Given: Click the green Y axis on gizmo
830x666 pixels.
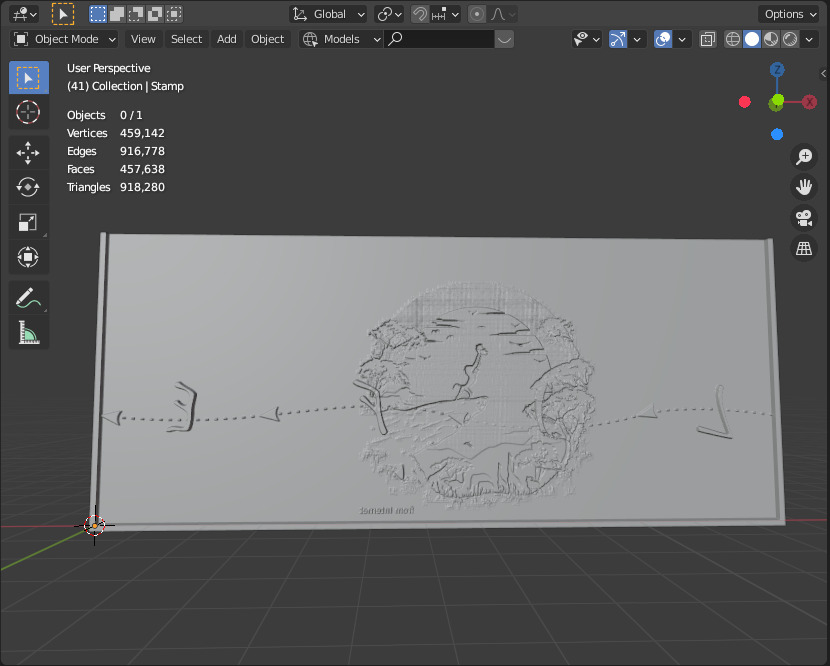Looking at the screenshot, I should [x=777, y=101].
